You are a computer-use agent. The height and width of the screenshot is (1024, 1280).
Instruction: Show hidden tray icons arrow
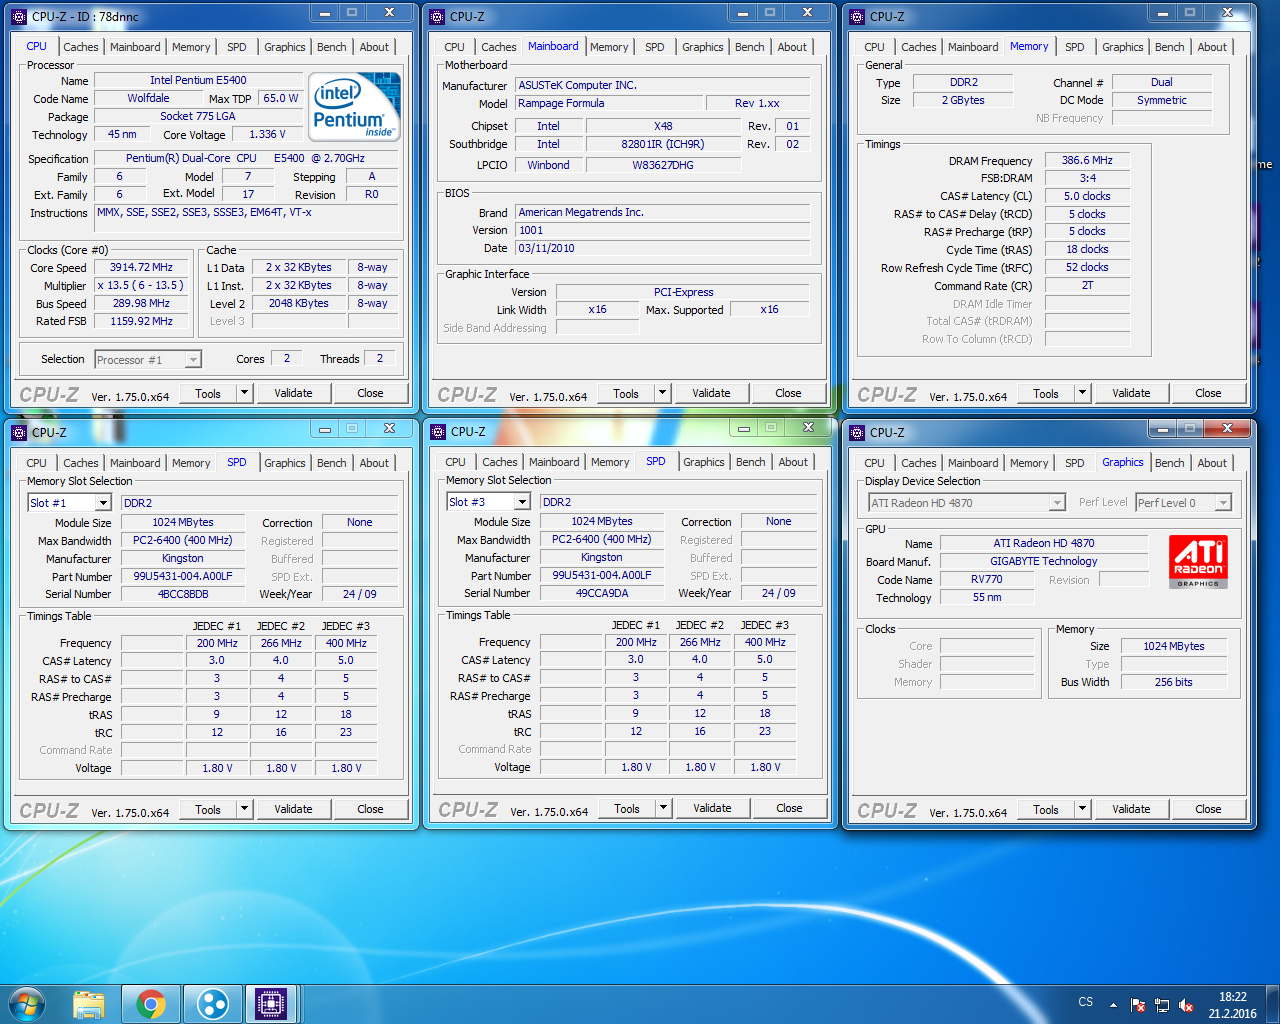1113,1005
